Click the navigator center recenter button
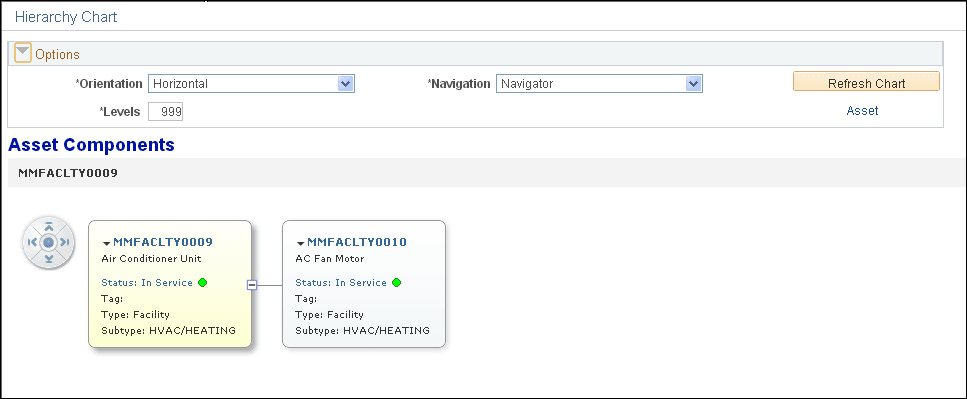 49,242
